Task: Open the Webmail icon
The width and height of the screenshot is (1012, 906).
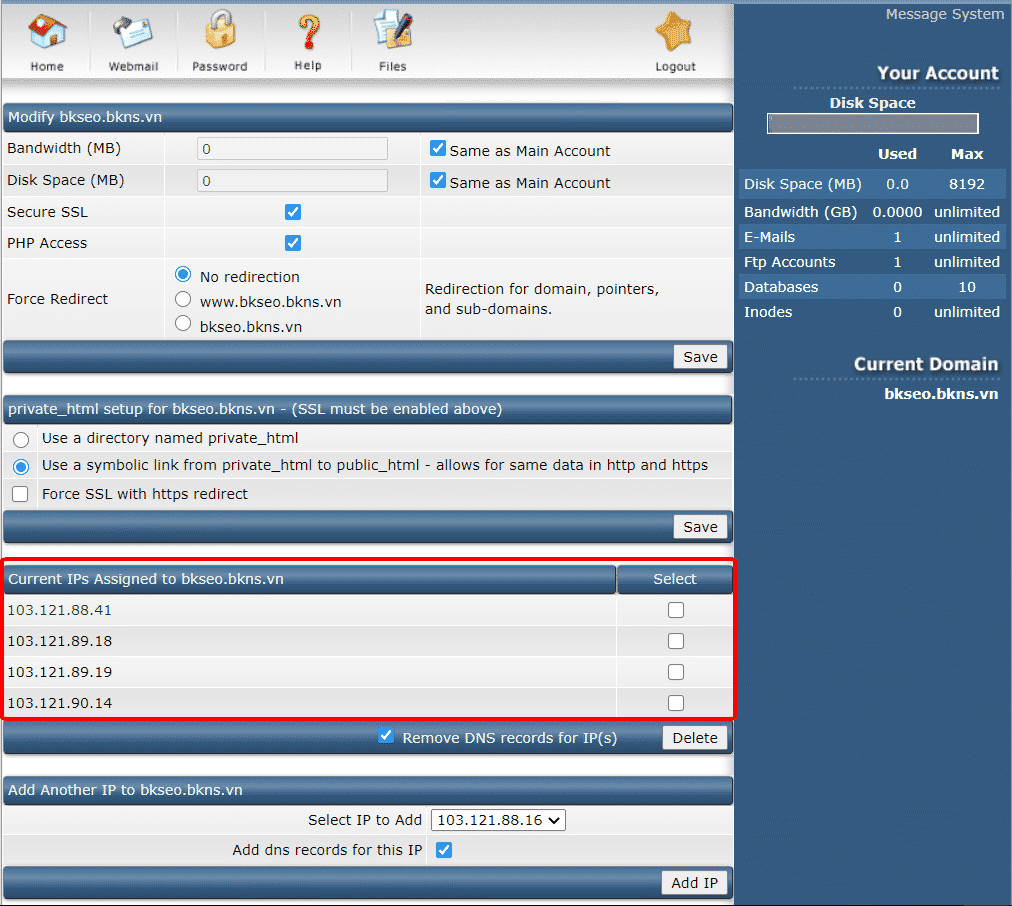Action: pyautogui.click(x=133, y=32)
